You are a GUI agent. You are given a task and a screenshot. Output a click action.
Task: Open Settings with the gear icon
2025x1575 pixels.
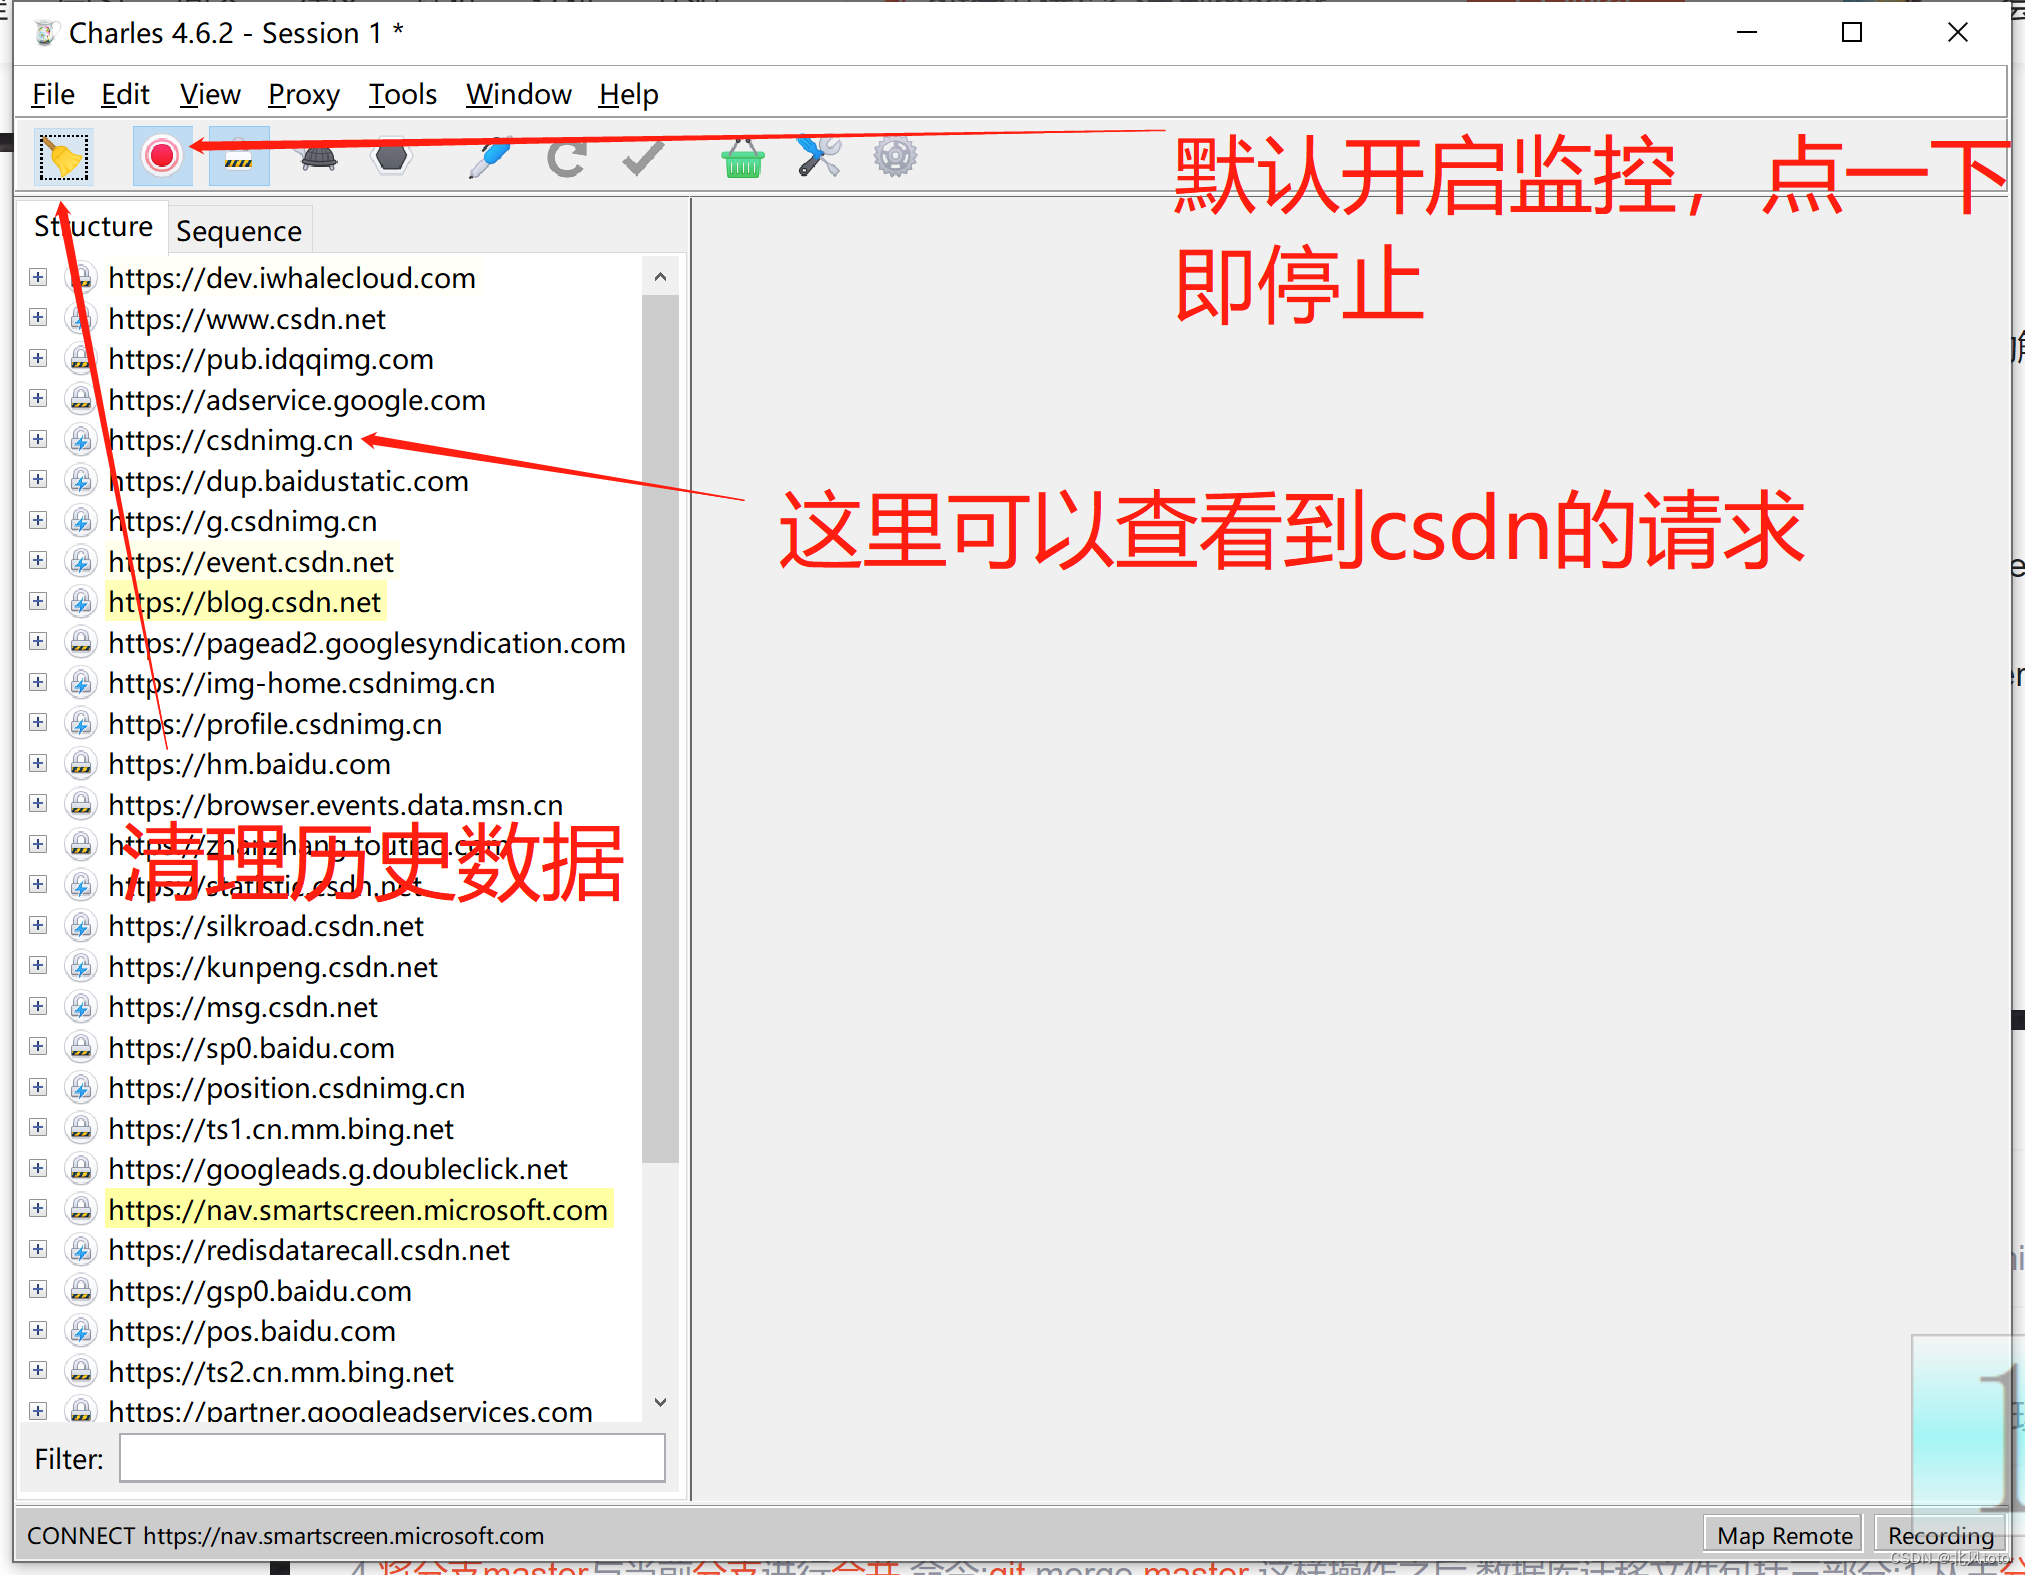895,157
